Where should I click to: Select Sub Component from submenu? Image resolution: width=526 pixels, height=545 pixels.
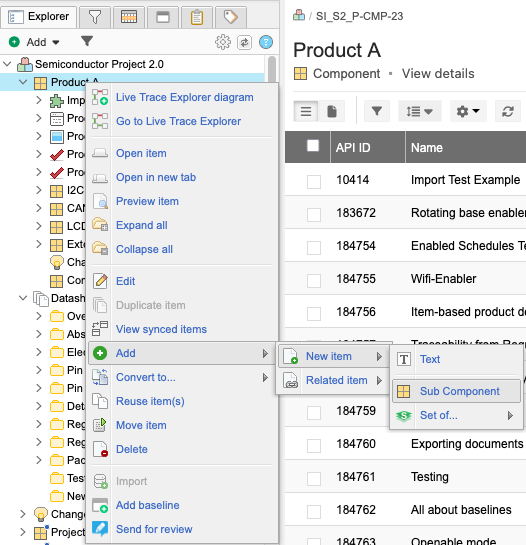tap(456, 391)
